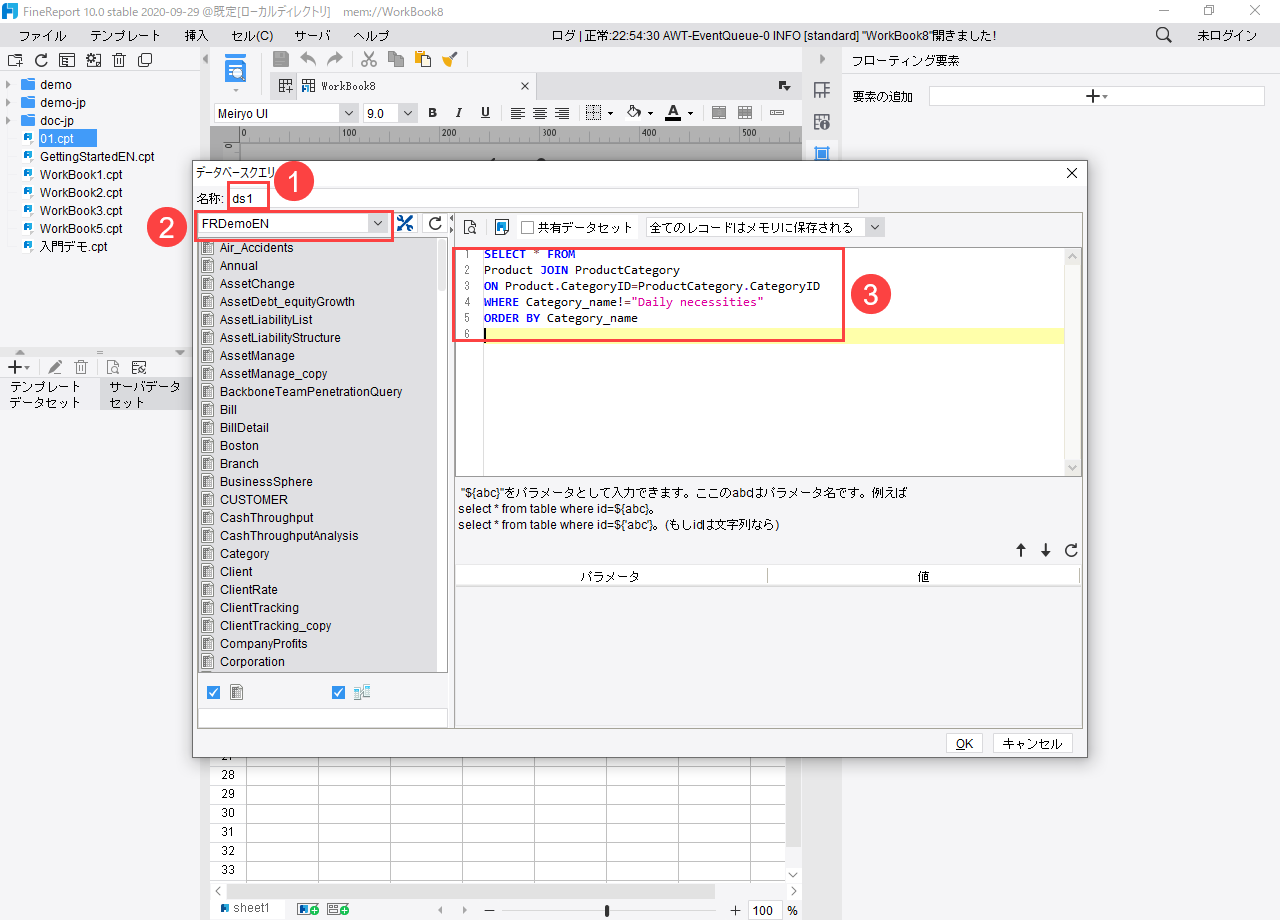Click the save-as stored procedure icon beside preview

click(x=502, y=227)
